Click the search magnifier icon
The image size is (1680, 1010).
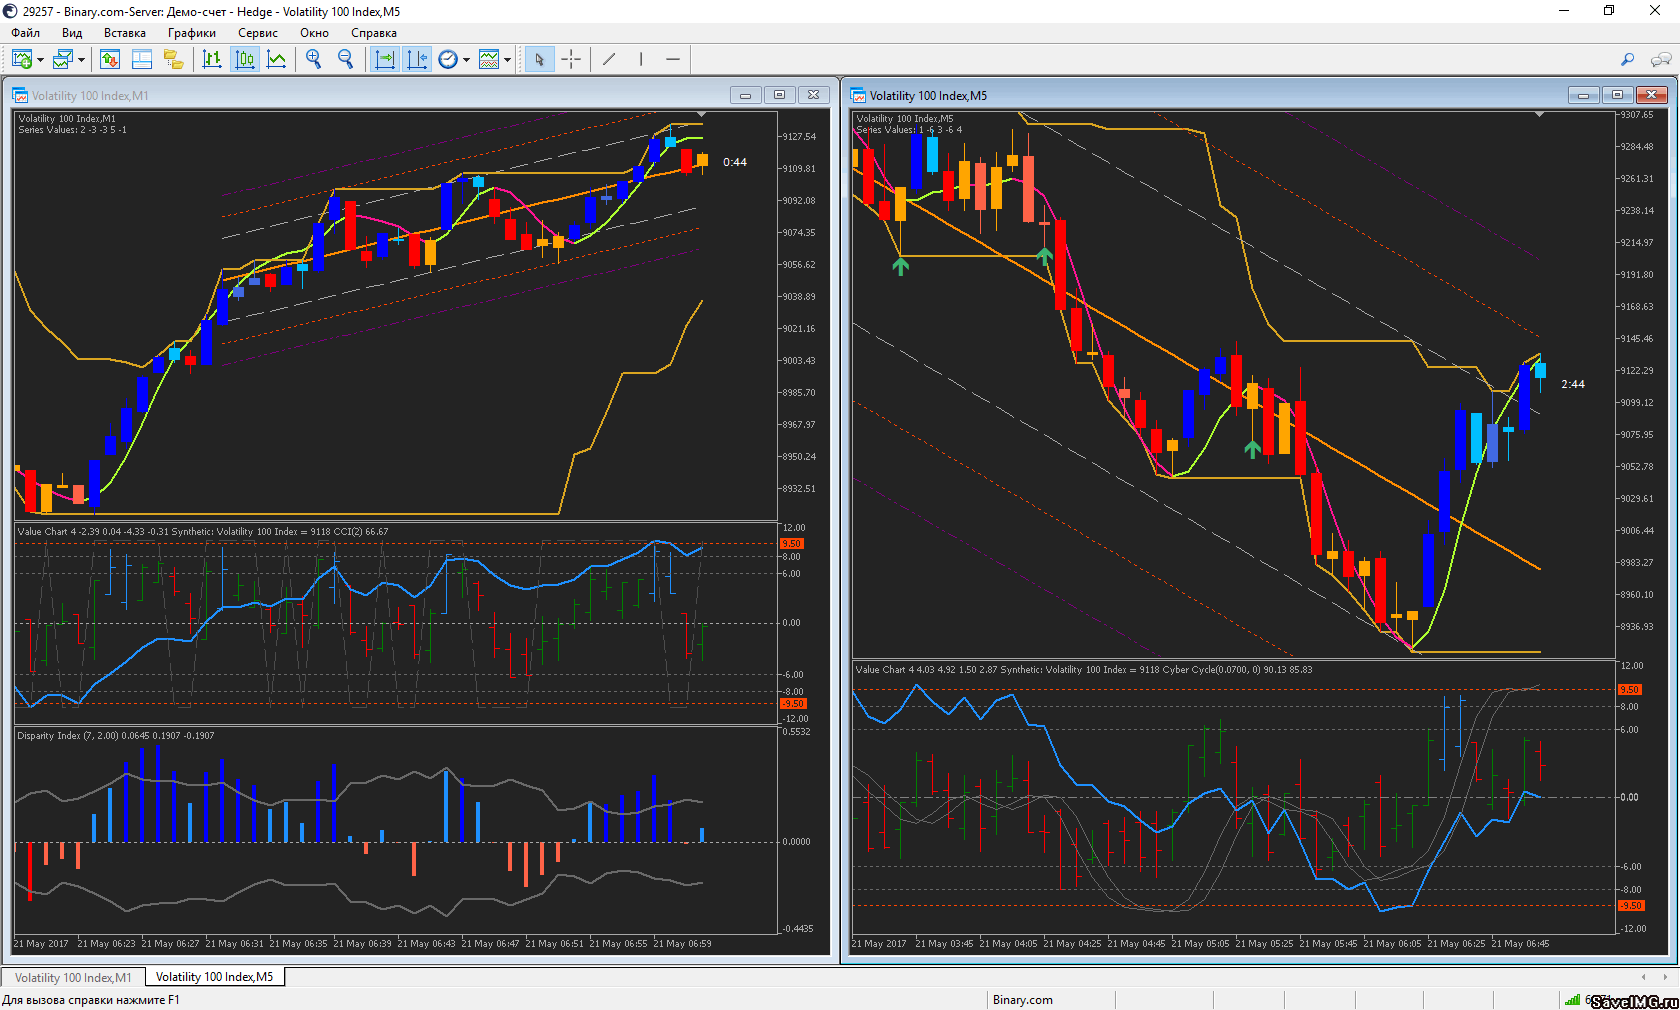[1627, 60]
